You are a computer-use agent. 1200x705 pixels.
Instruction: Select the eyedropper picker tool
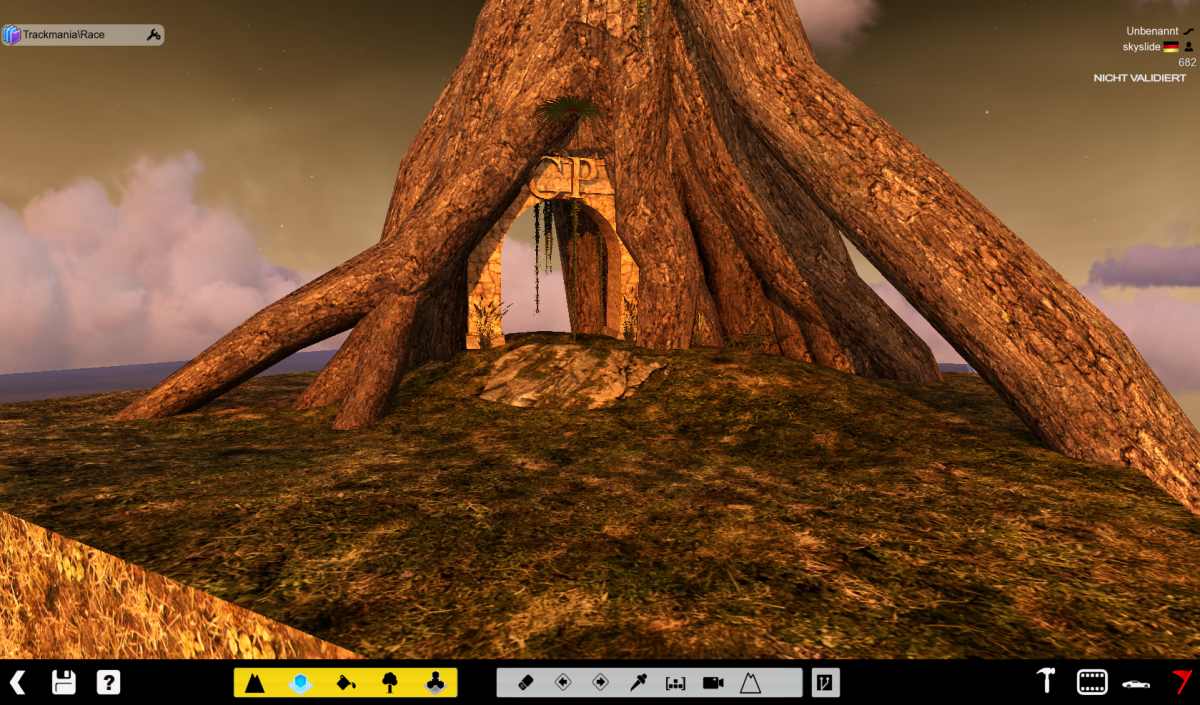click(637, 683)
